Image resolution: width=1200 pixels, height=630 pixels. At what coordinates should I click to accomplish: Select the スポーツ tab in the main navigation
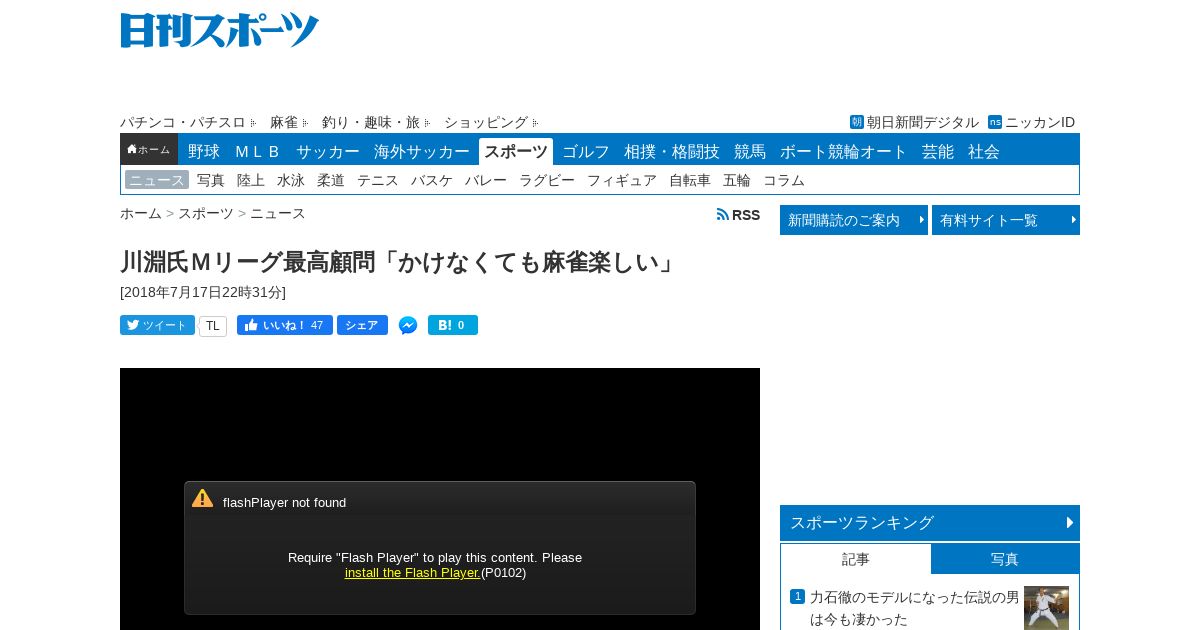coord(516,152)
